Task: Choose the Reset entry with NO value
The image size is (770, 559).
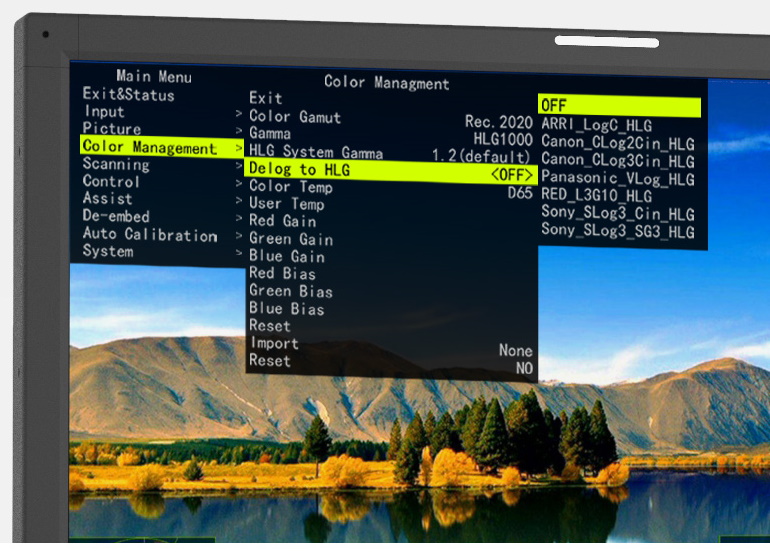Action: [270, 361]
